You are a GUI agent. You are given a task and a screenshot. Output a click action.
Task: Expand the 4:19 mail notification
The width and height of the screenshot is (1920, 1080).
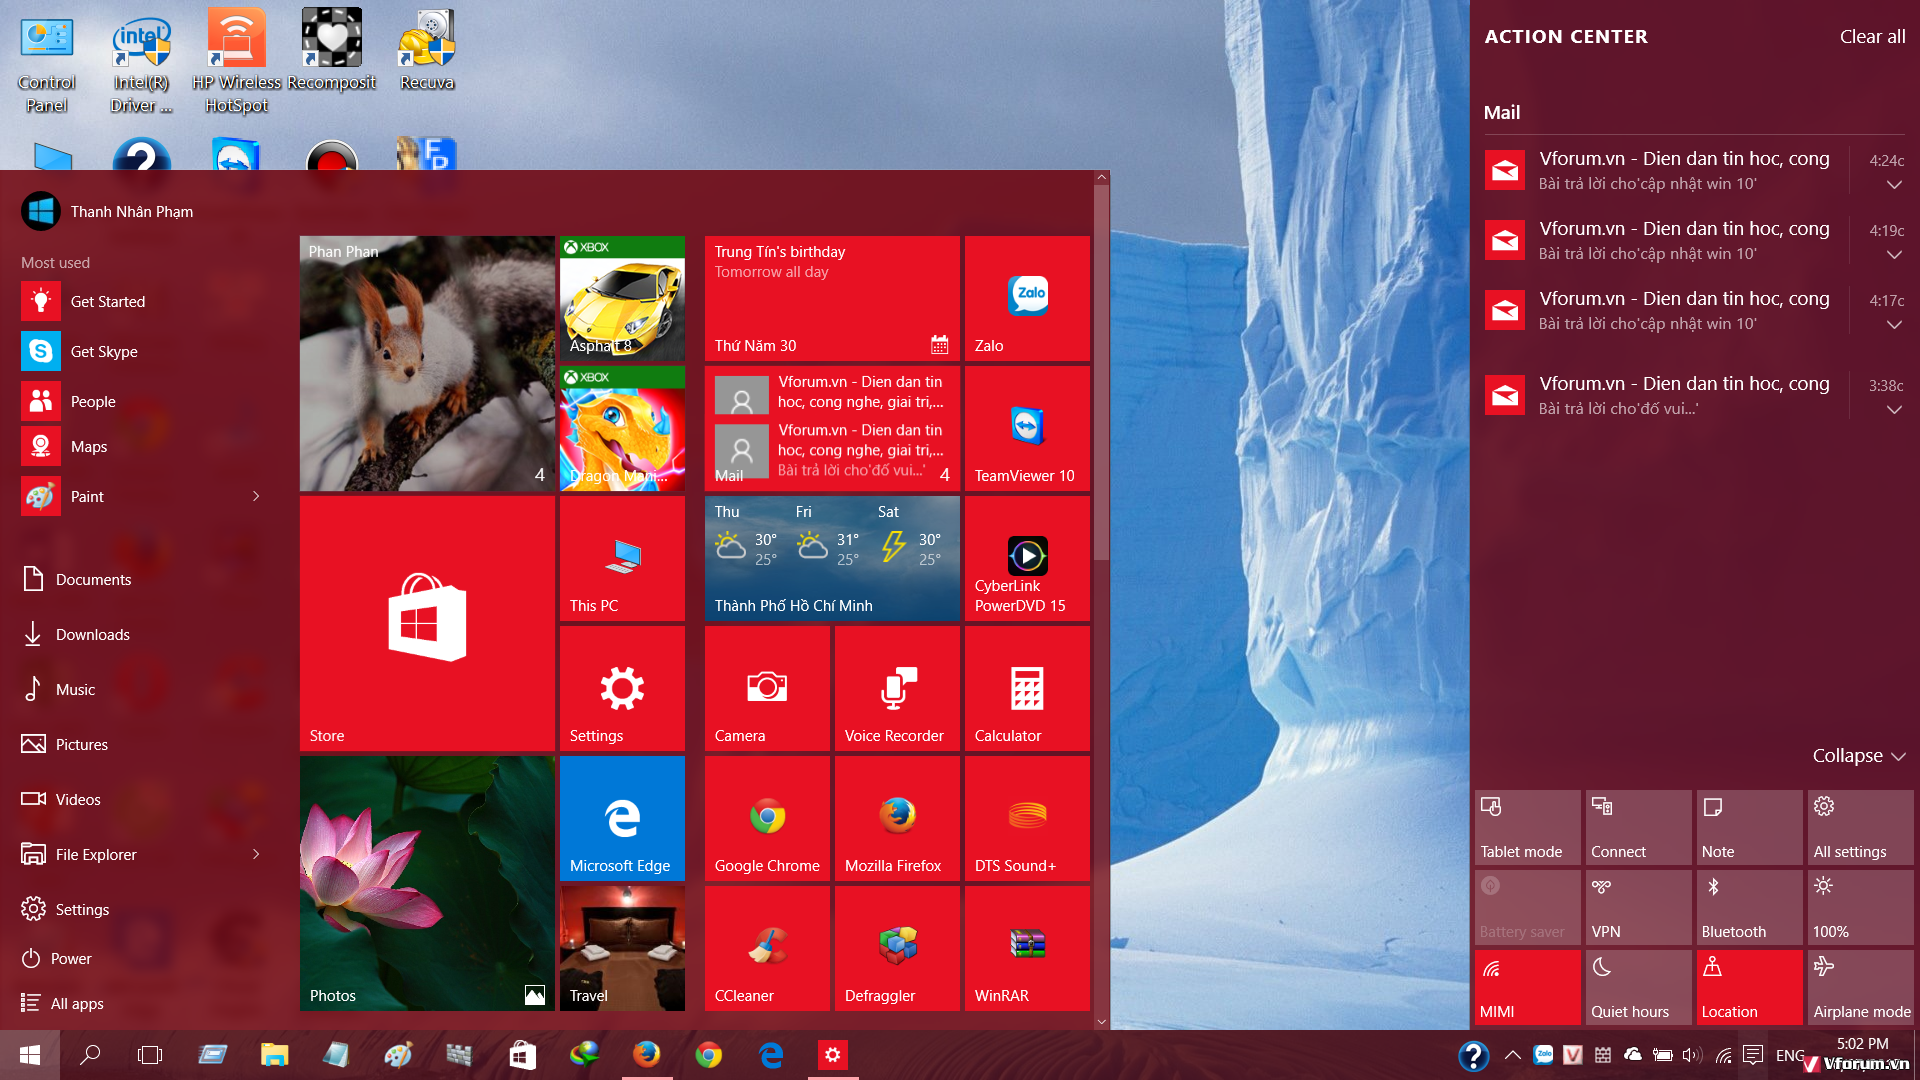tap(1894, 255)
